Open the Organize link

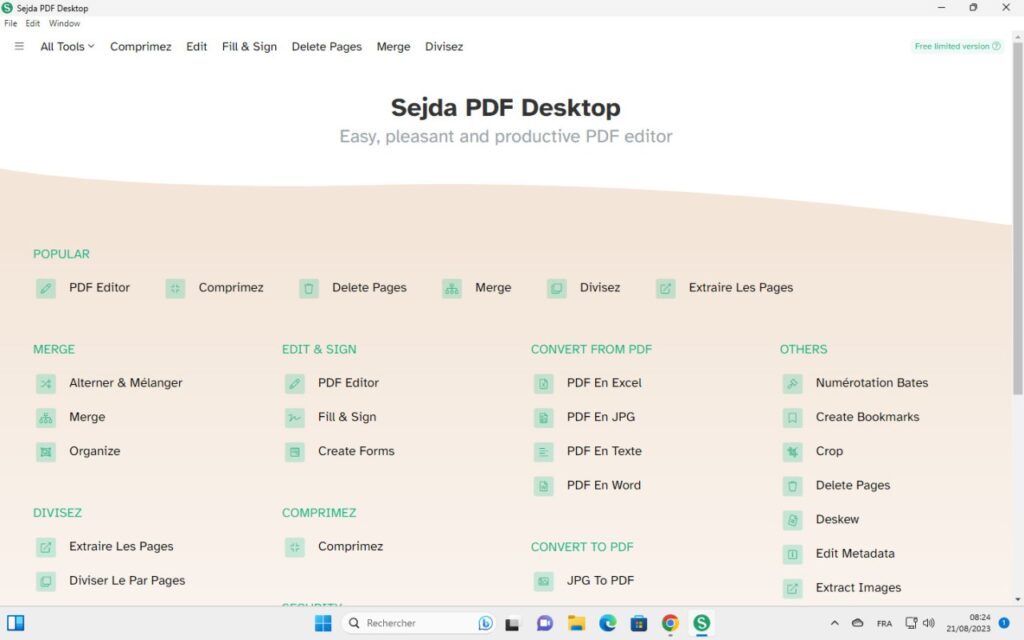tap(95, 451)
